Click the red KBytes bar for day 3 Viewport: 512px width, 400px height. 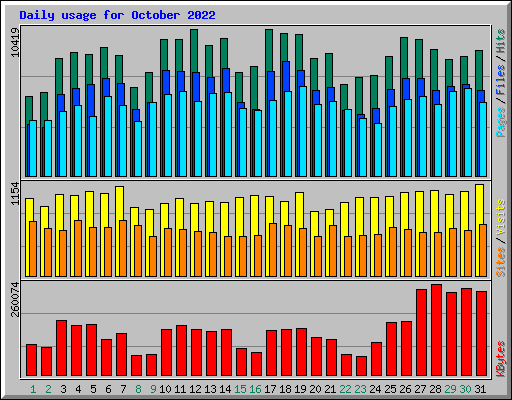click(x=61, y=348)
